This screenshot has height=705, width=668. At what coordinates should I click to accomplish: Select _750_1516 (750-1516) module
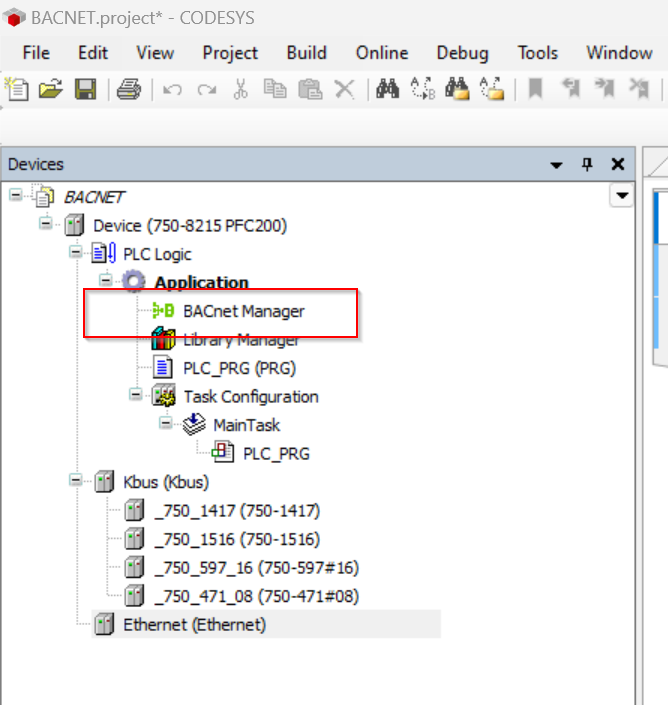click(237, 539)
